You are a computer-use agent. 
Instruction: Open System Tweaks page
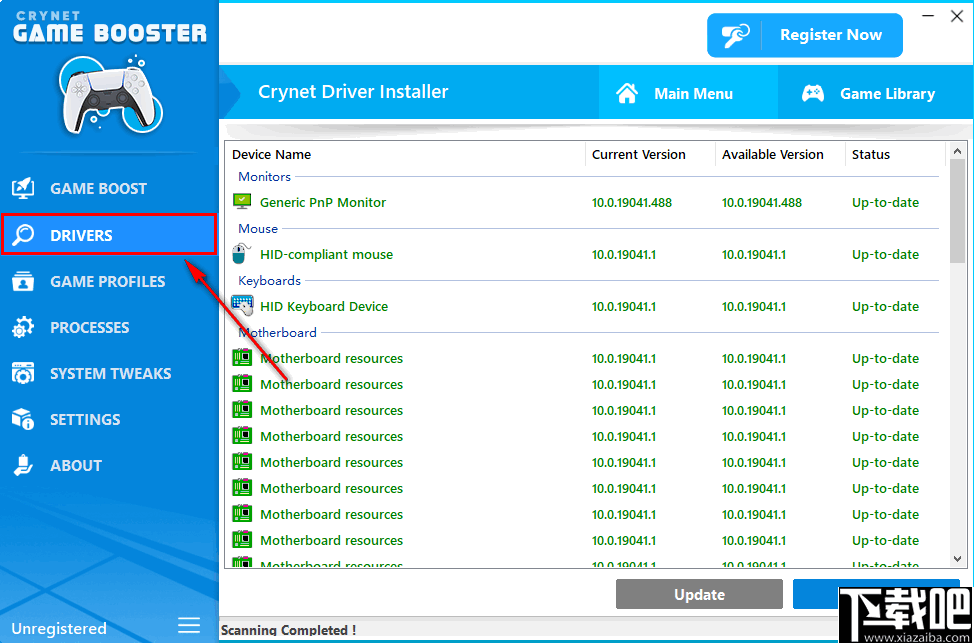click(x=109, y=373)
